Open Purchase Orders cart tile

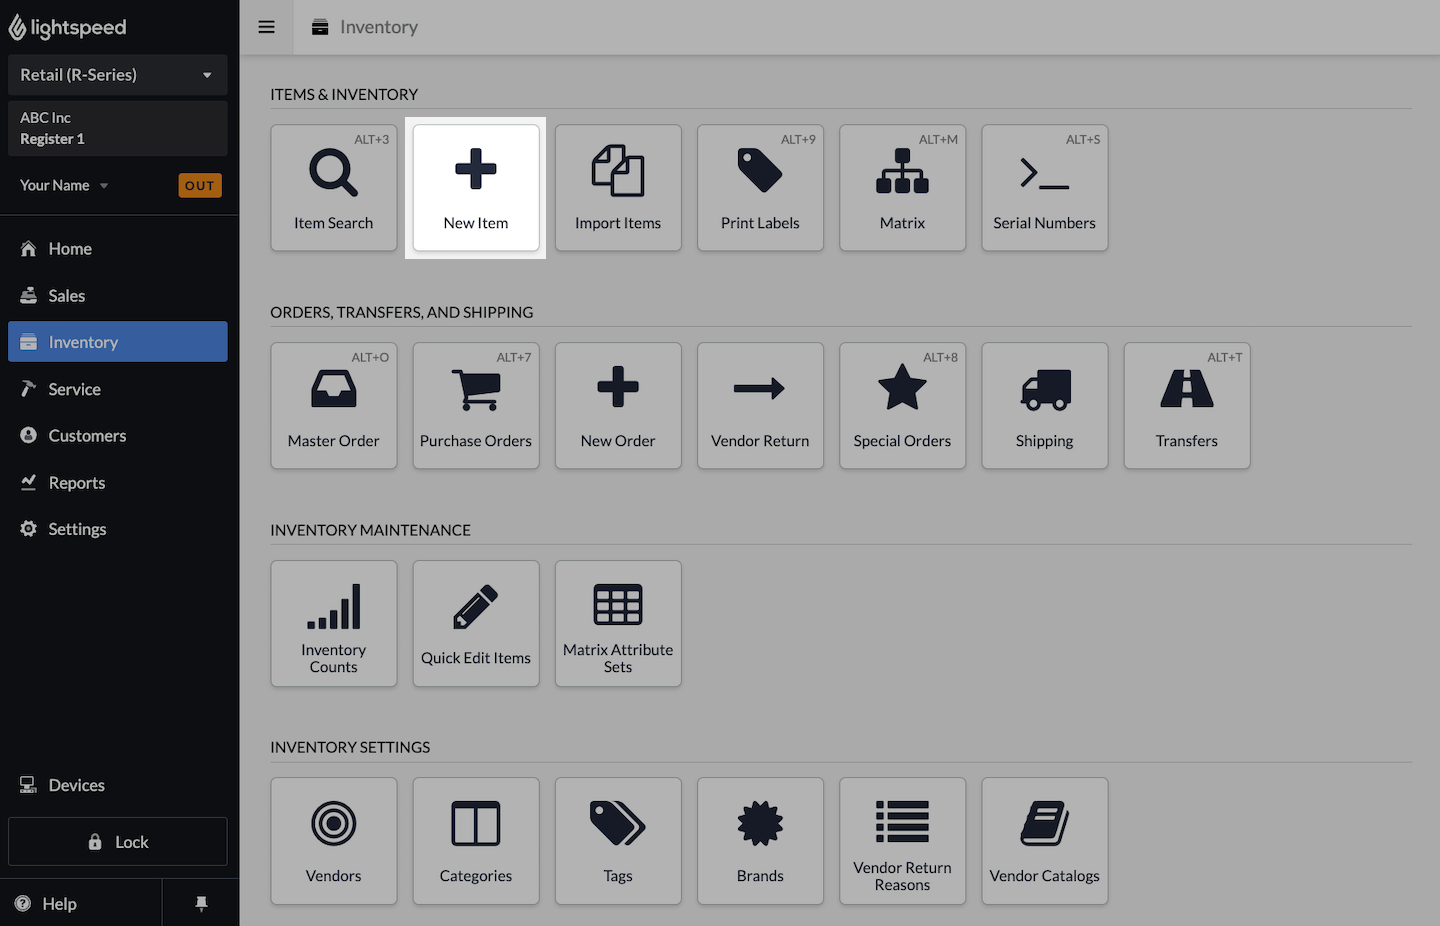(x=475, y=406)
